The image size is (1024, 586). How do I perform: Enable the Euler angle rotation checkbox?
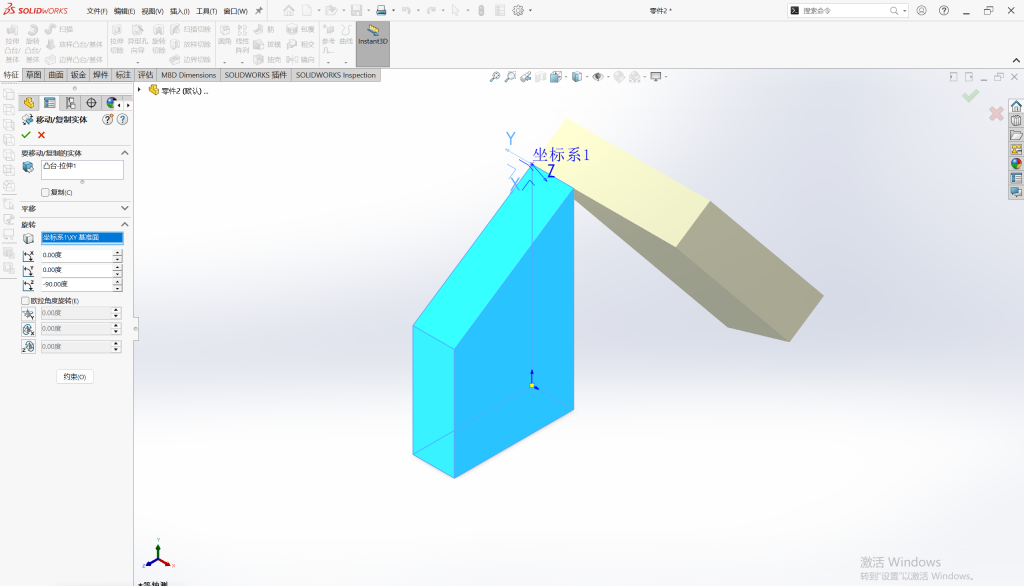25,301
